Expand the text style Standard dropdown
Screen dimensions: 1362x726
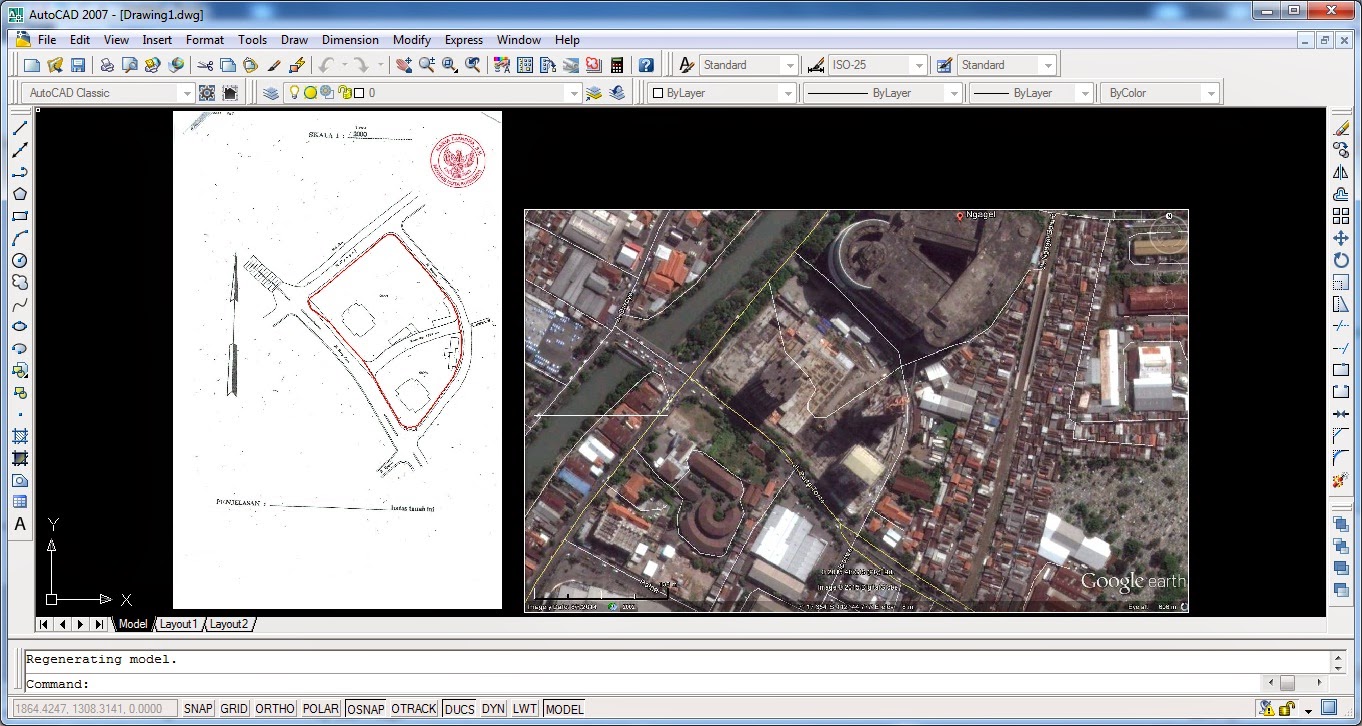coord(790,65)
